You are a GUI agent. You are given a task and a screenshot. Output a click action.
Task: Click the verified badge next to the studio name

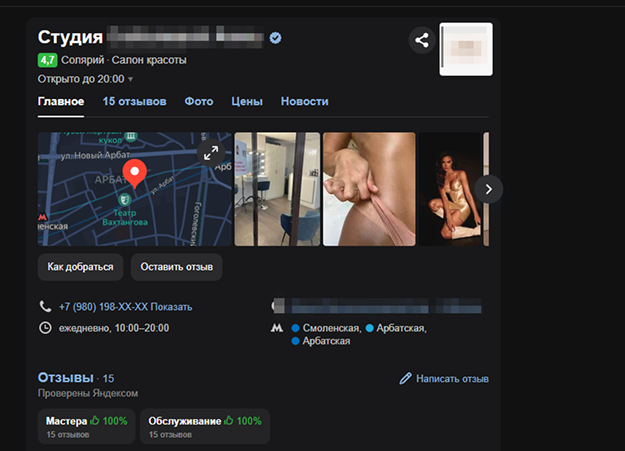(275, 38)
